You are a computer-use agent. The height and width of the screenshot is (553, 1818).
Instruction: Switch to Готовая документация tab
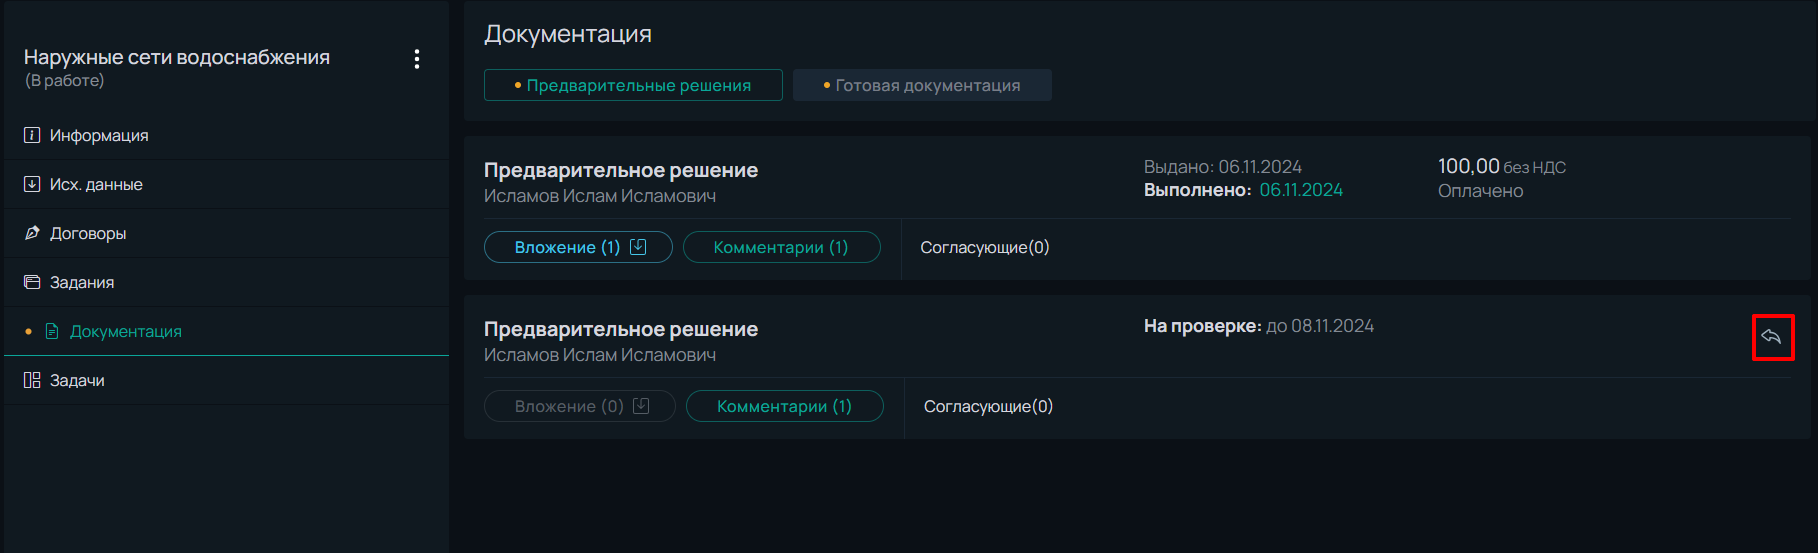[x=922, y=85]
